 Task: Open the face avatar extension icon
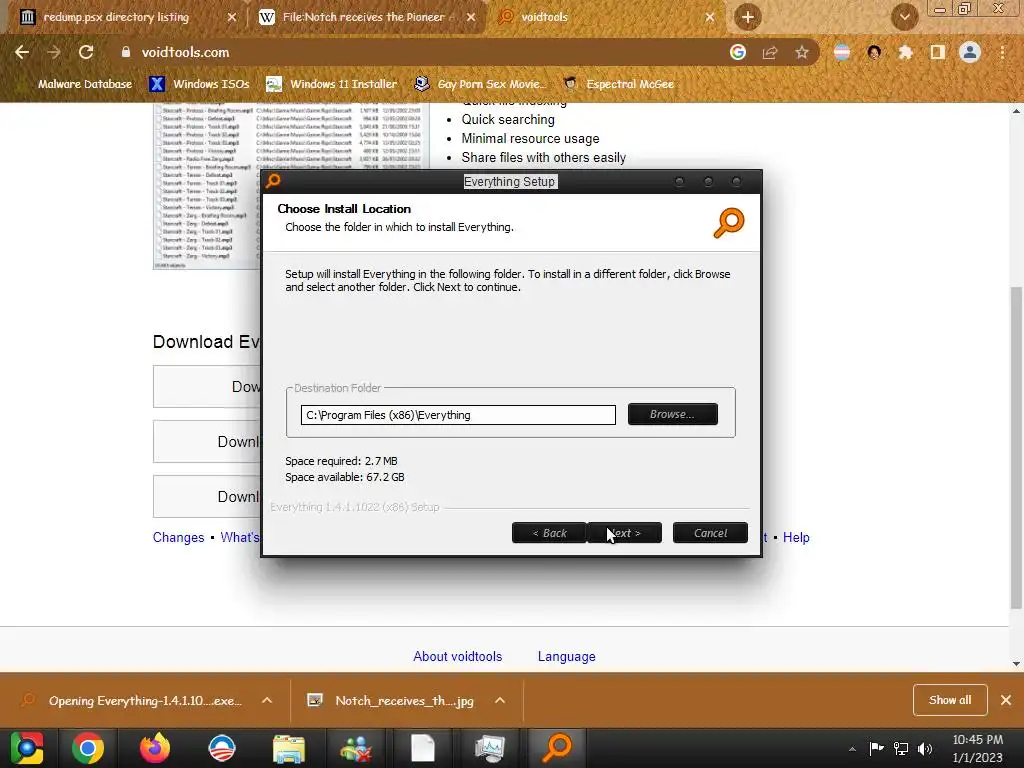[x=874, y=52]
